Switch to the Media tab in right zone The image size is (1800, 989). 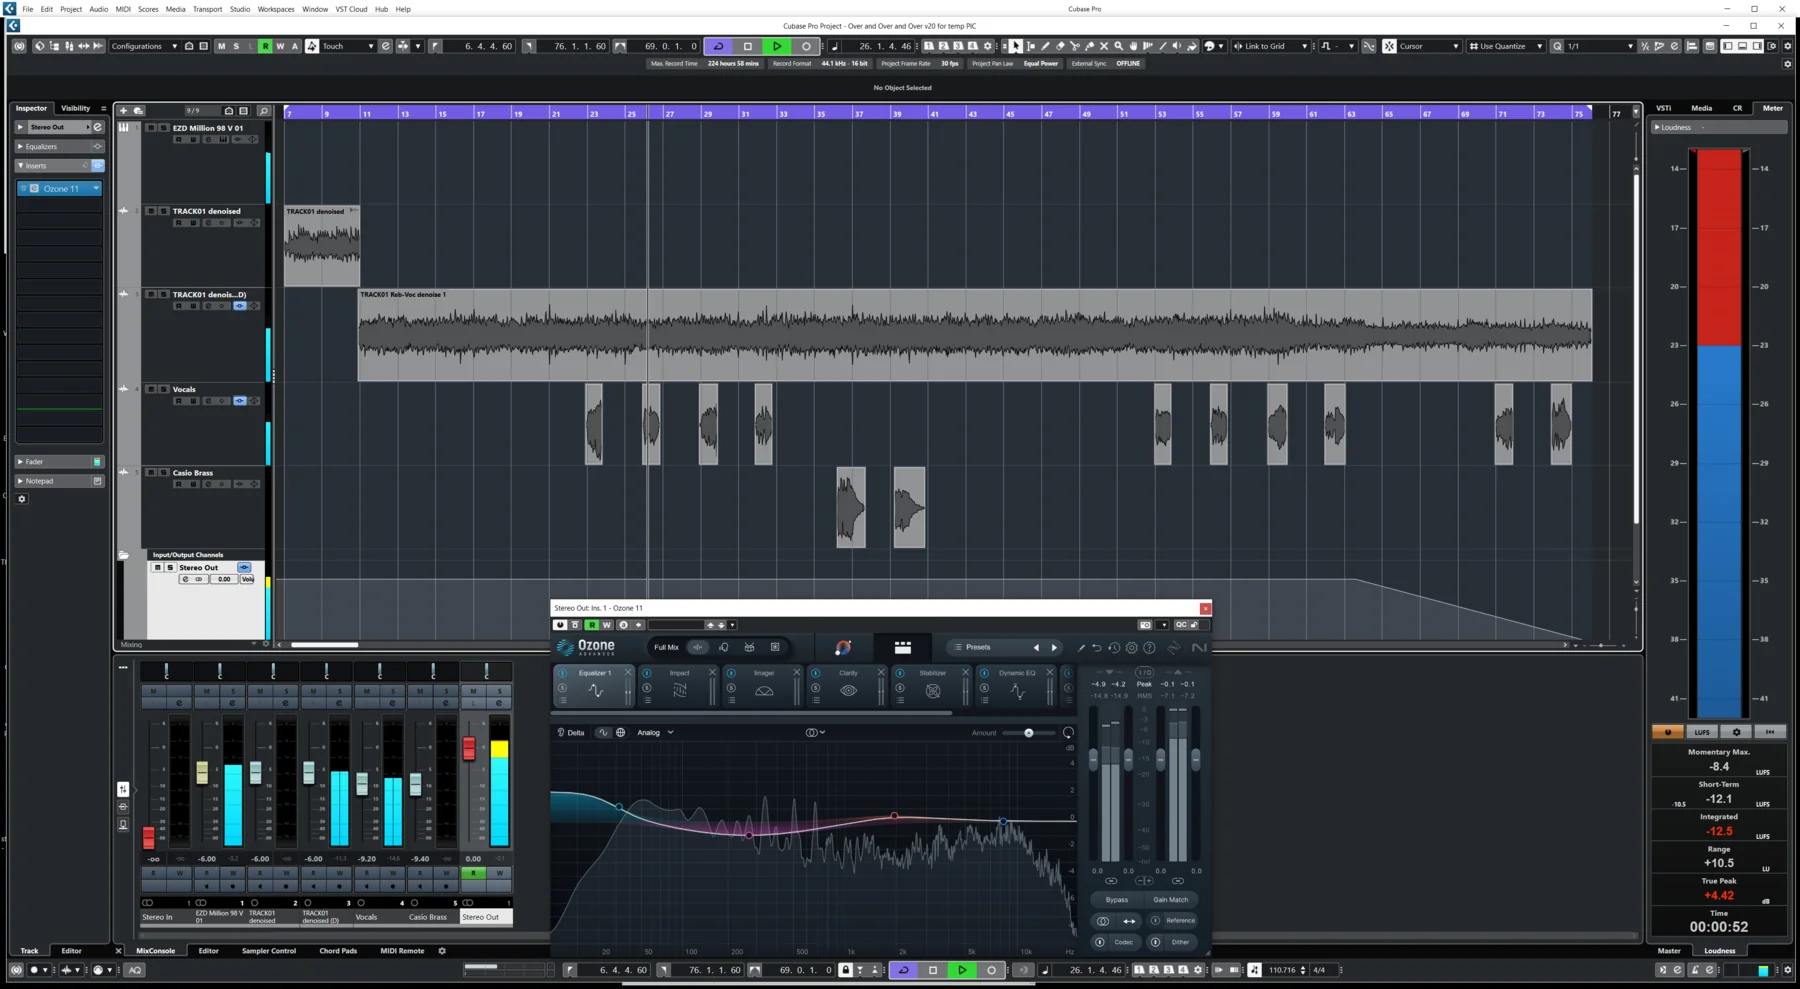[1701, 108]
